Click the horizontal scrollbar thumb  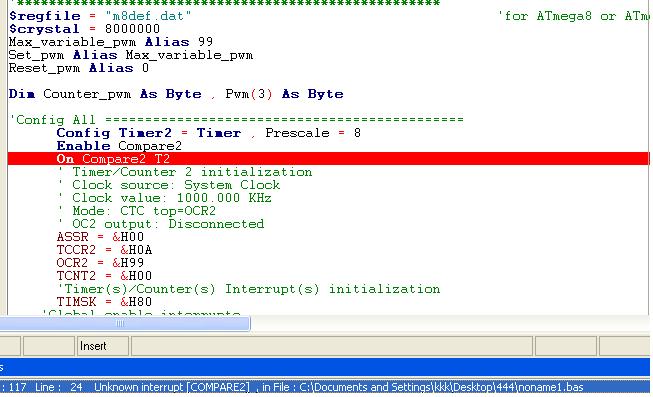pyautogui.click(x=125, y=323)
